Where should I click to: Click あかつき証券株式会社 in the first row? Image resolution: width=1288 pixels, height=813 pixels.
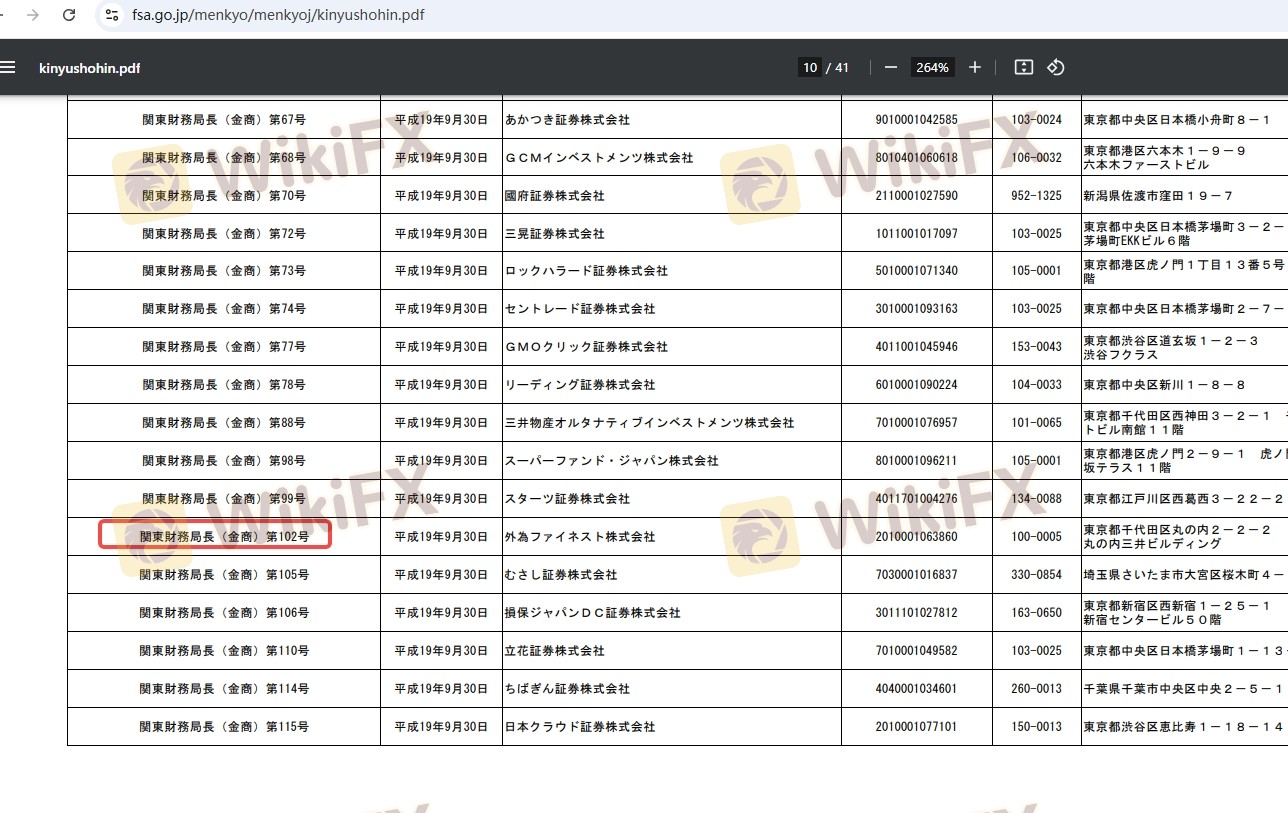pos(567,120)
